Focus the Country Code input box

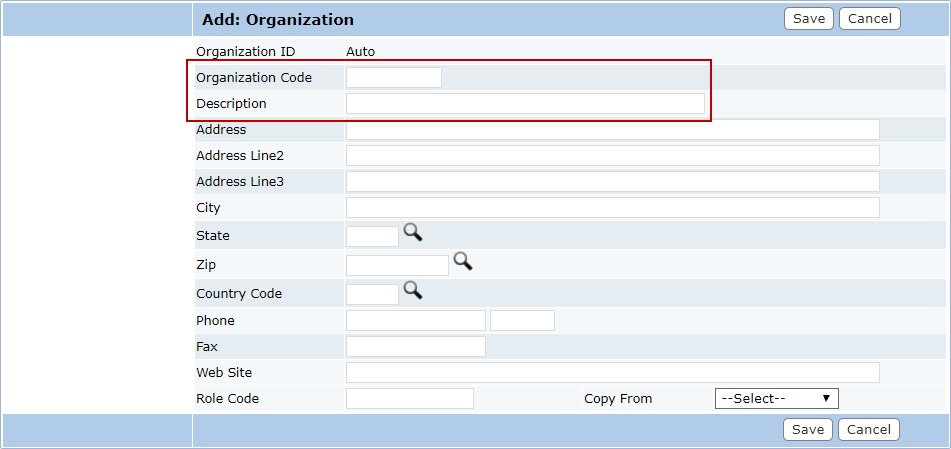point(372,294)
